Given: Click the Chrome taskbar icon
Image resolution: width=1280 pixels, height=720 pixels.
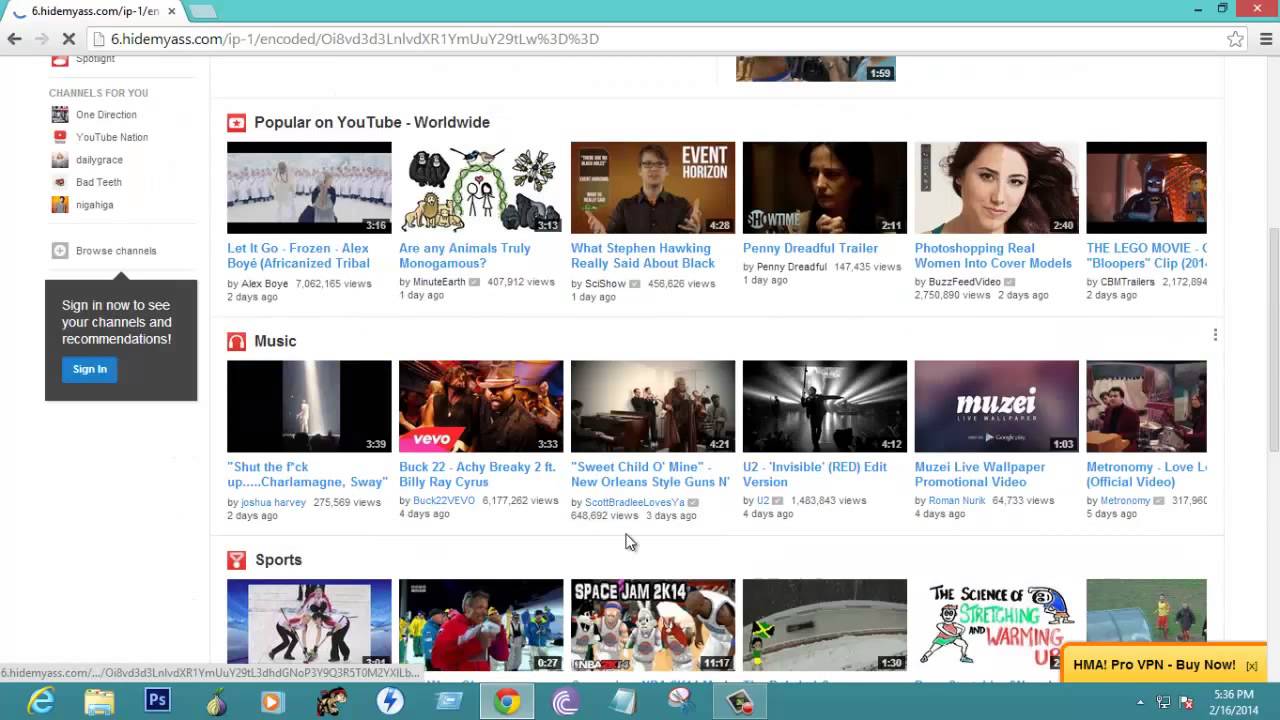Looking at the screenshot, I should [507, 702].
